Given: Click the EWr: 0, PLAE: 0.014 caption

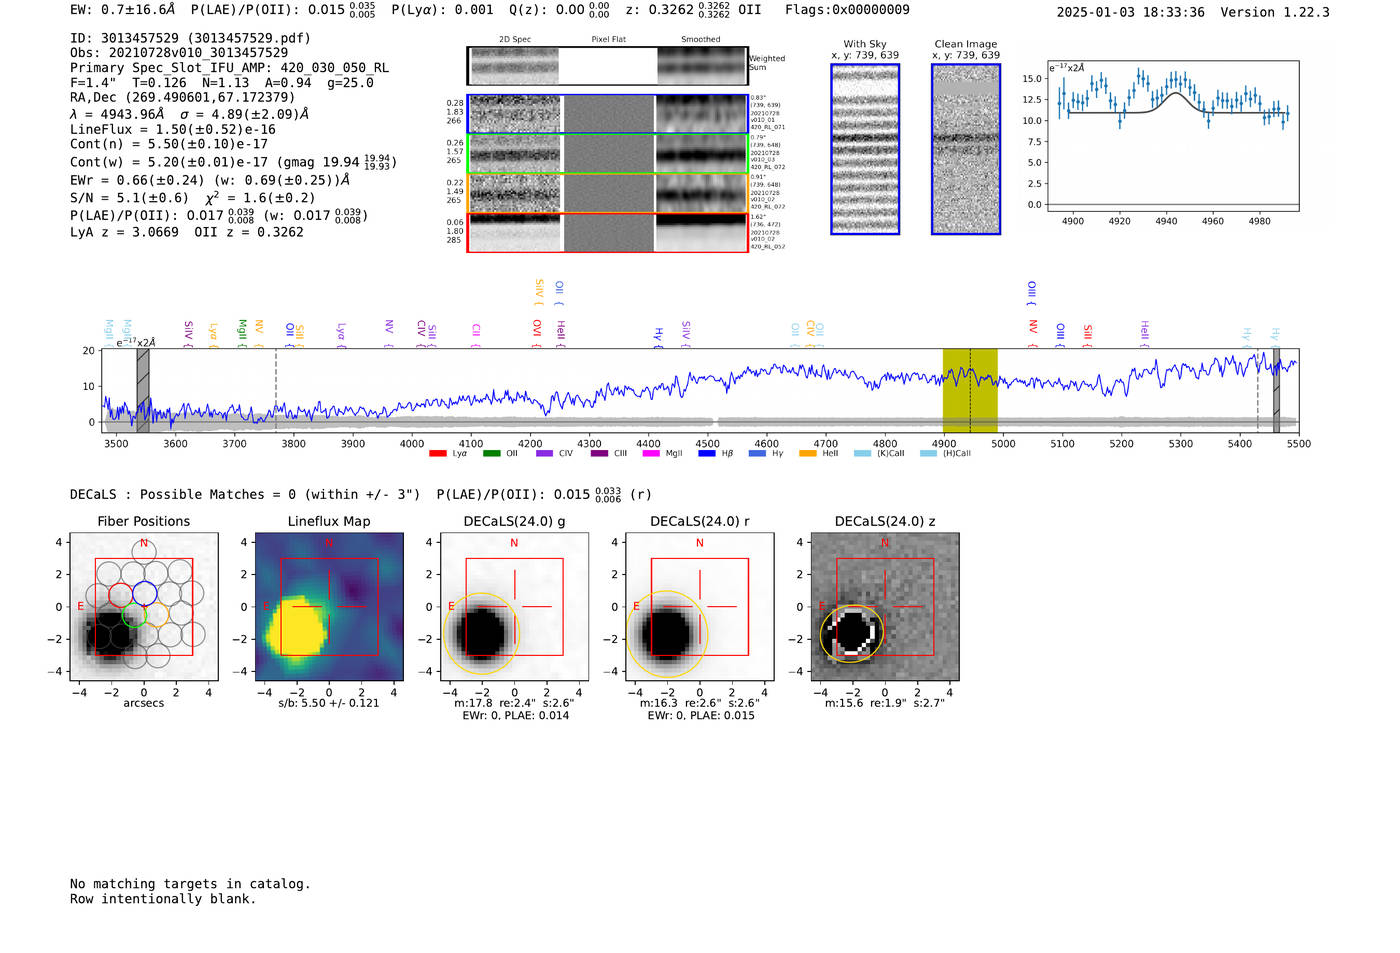Looking at the screenshot, I should (515, 716).
